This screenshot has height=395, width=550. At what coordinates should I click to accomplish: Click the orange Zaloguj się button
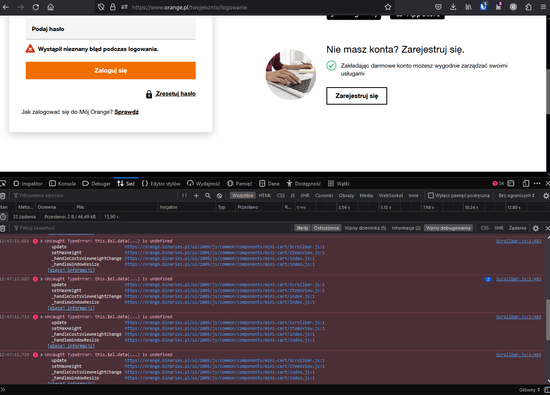tap(110, 71)
